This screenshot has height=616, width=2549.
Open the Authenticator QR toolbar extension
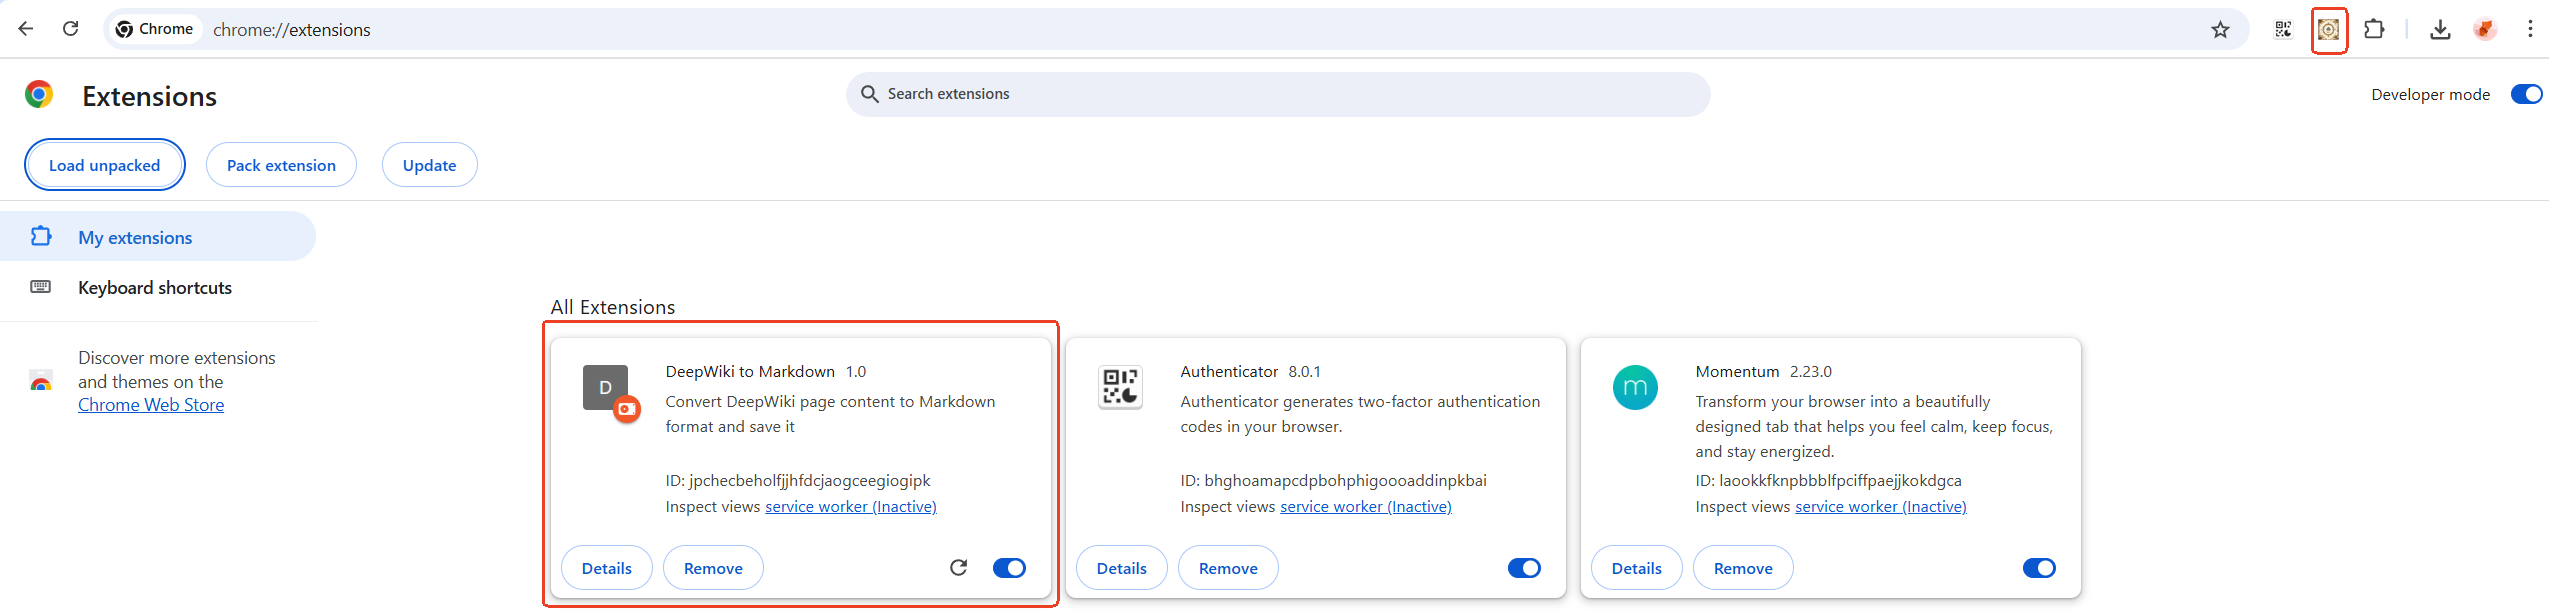(x=2283, y=29)
